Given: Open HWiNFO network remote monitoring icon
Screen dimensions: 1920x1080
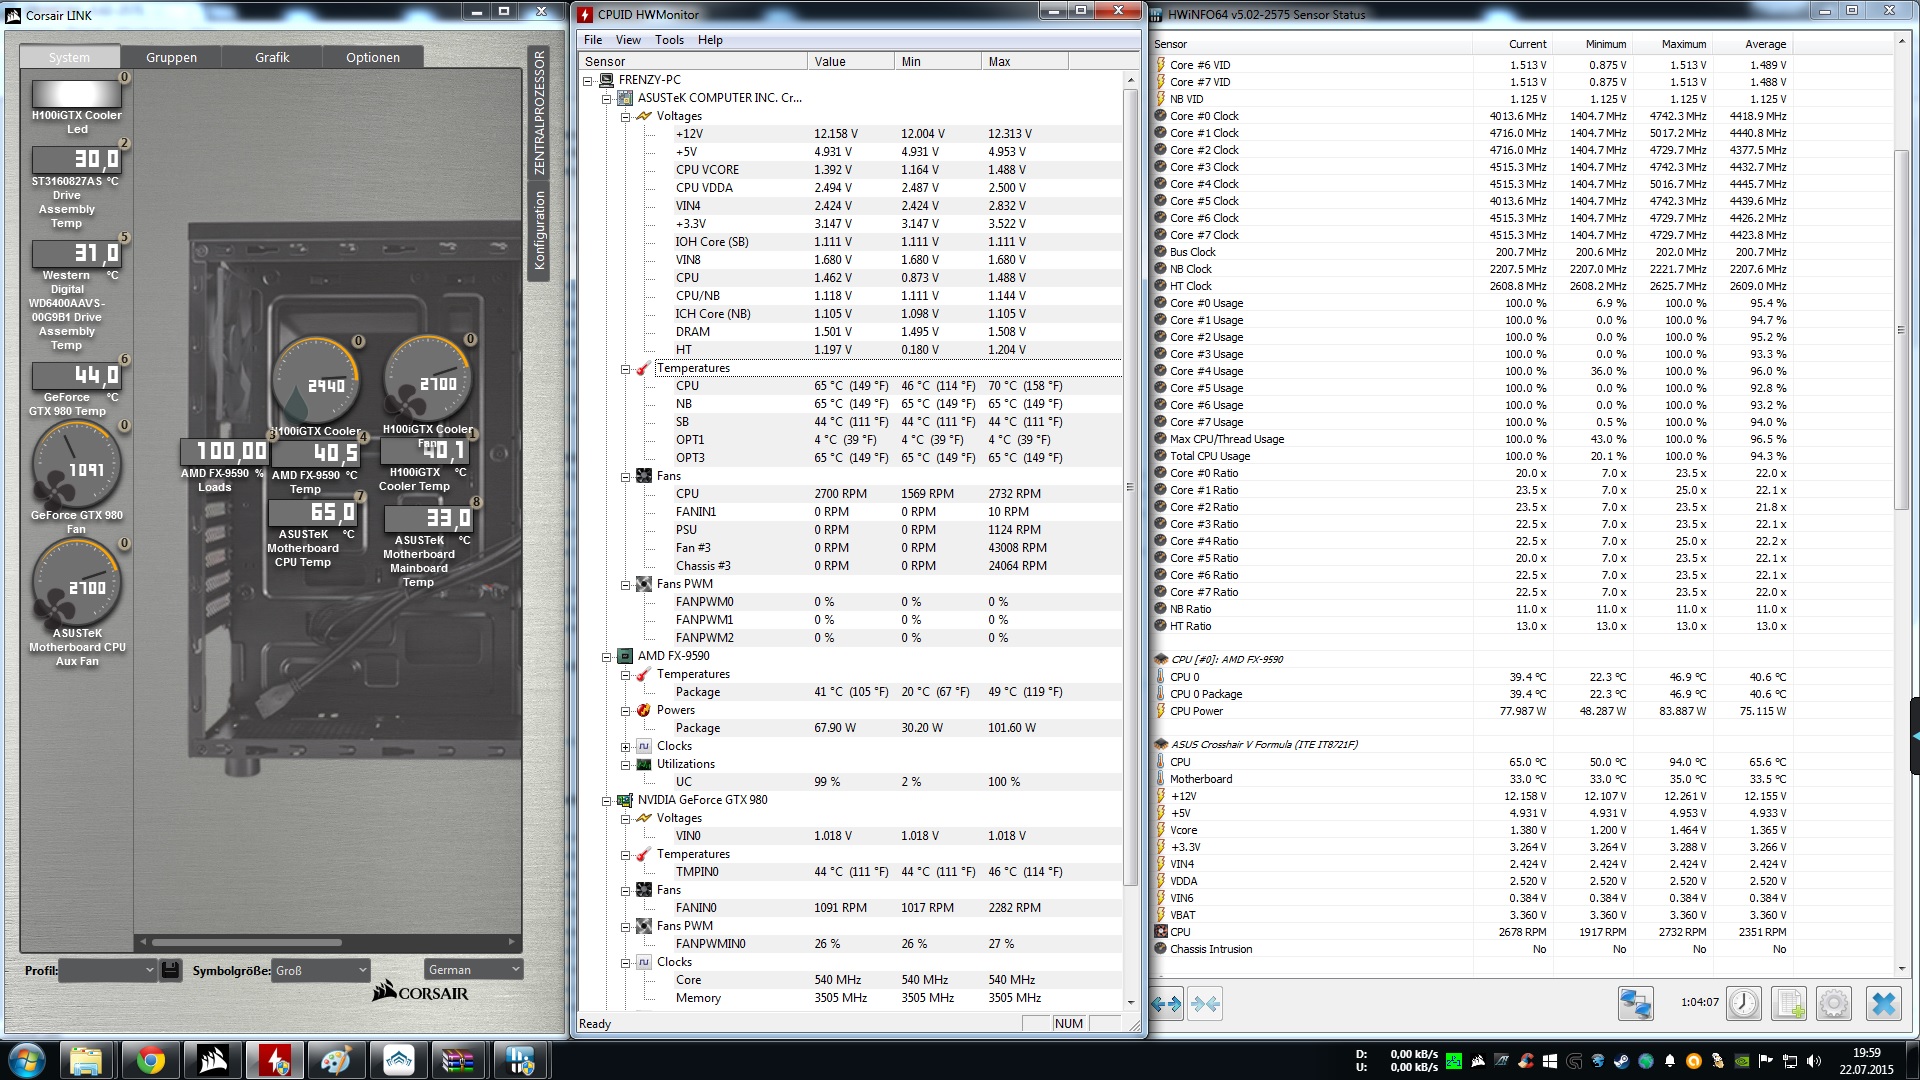Looking at the screenshot, I should click(x=1636, y=1003).
